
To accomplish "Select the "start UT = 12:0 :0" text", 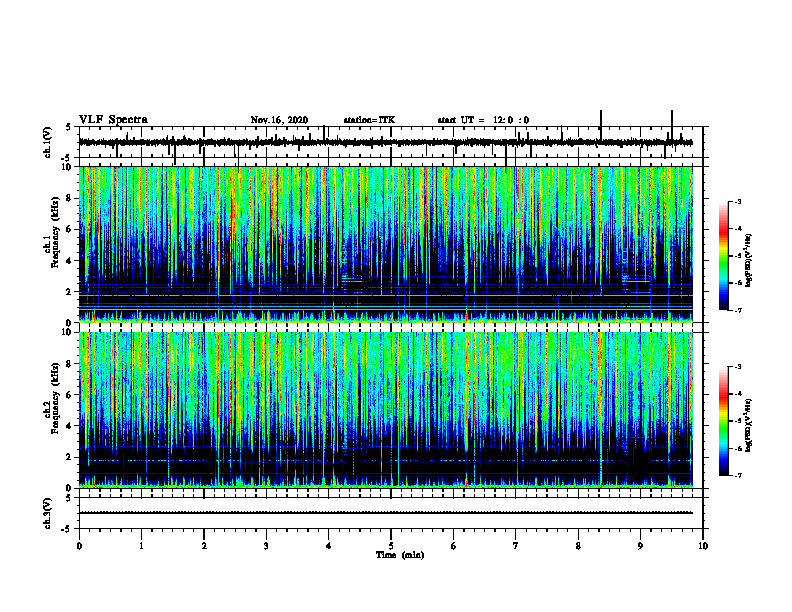I will 483,120.
